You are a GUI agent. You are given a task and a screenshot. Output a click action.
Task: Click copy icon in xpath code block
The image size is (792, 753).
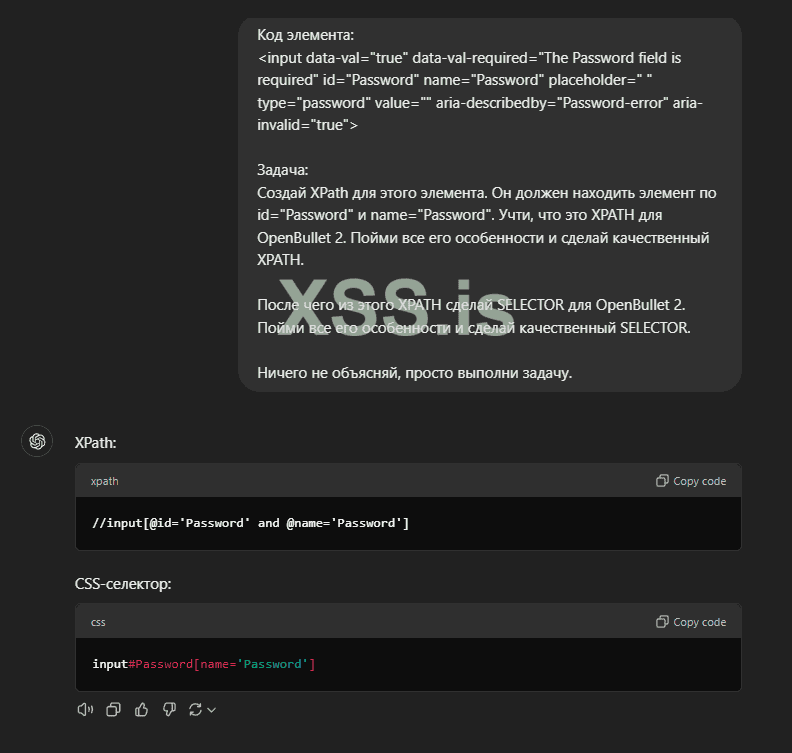662,481
